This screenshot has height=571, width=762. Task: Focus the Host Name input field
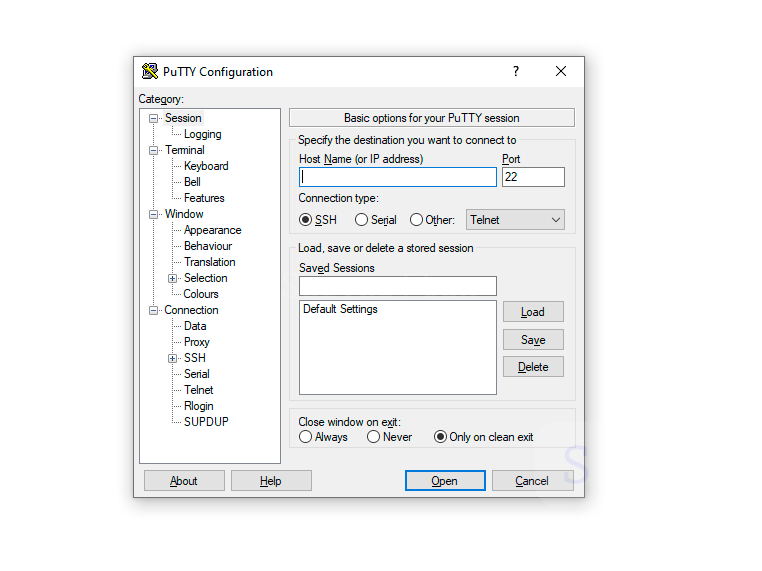click(x=398, y=177)
